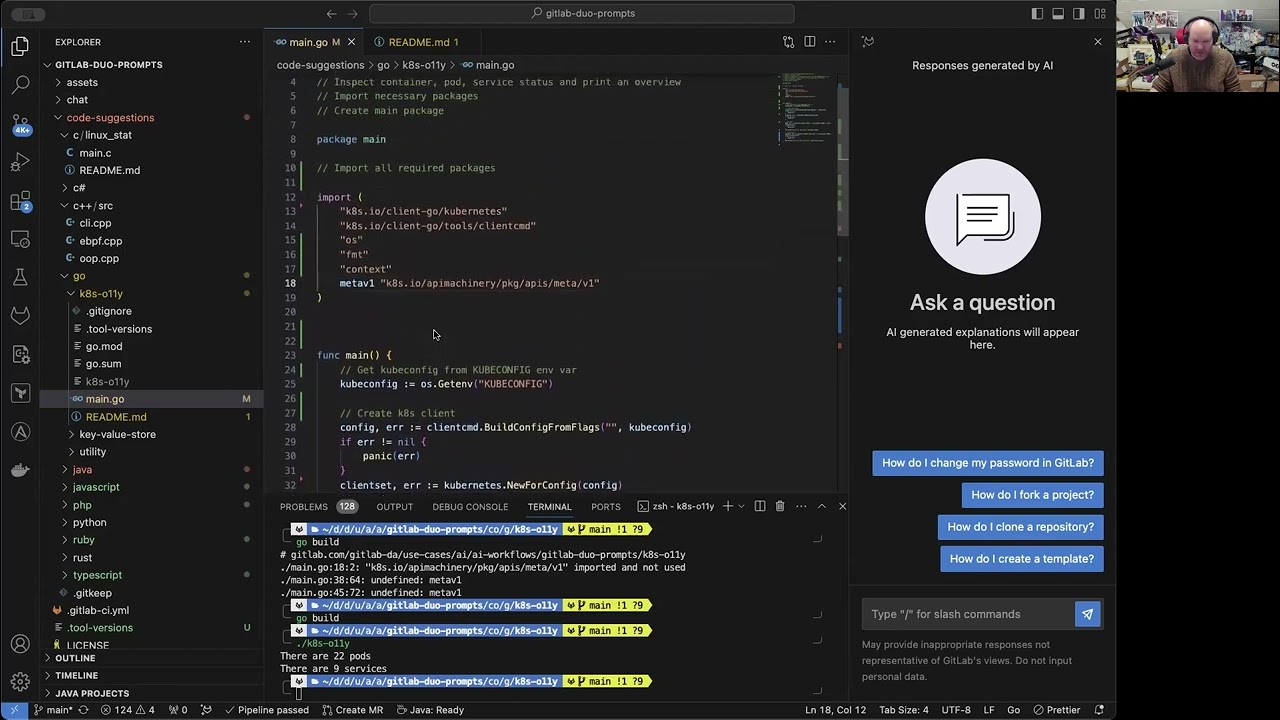Split the terminal pane
The width and height of the screenshot is (1280, 720).
tap(760, 506)
